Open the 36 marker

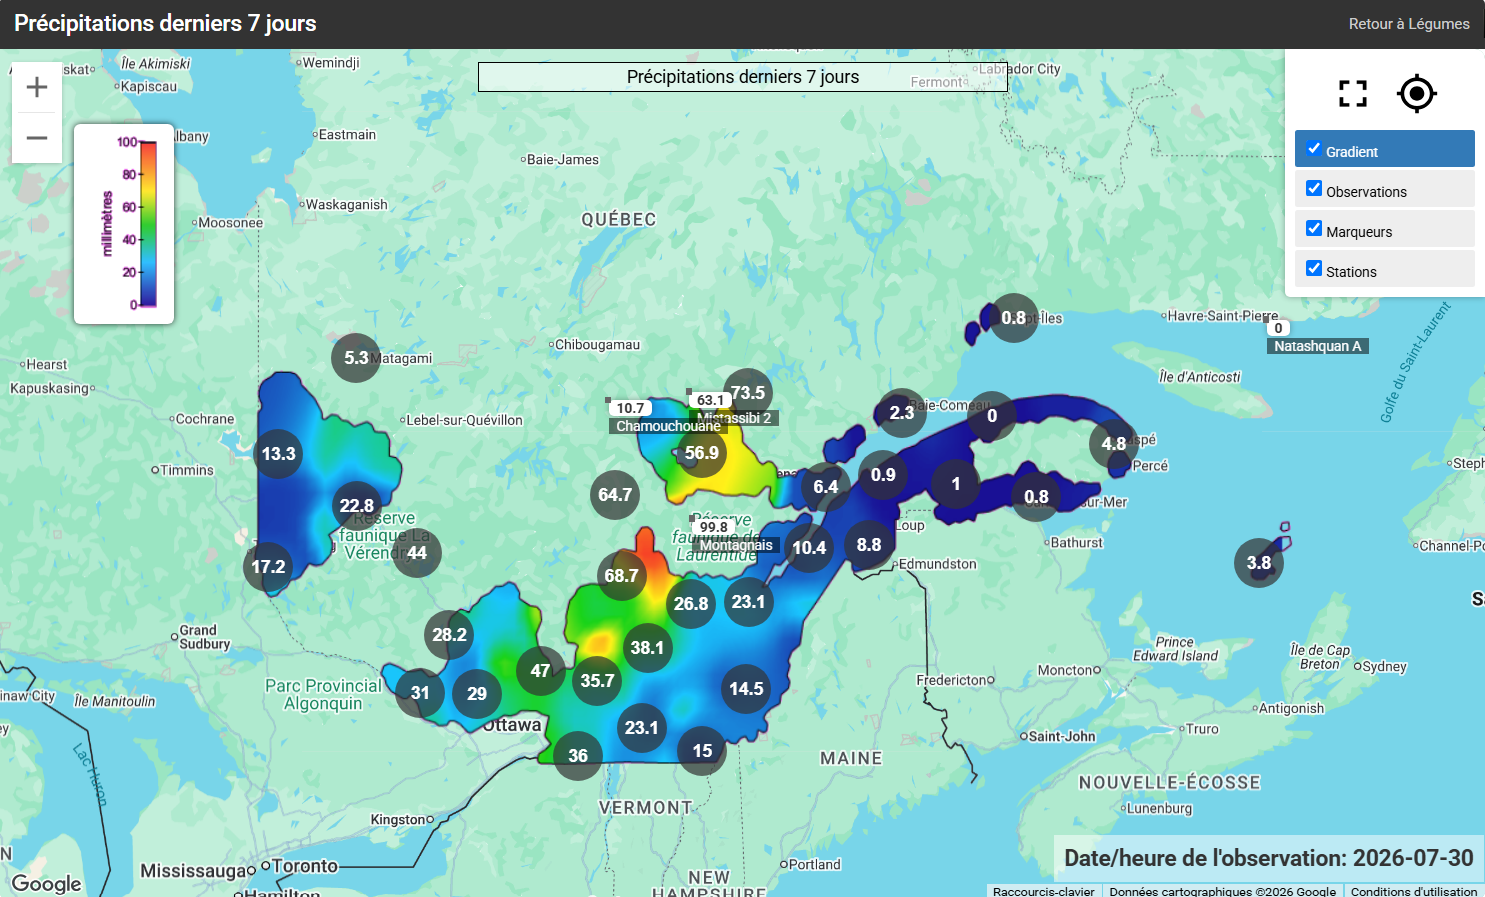click(578, 756)
